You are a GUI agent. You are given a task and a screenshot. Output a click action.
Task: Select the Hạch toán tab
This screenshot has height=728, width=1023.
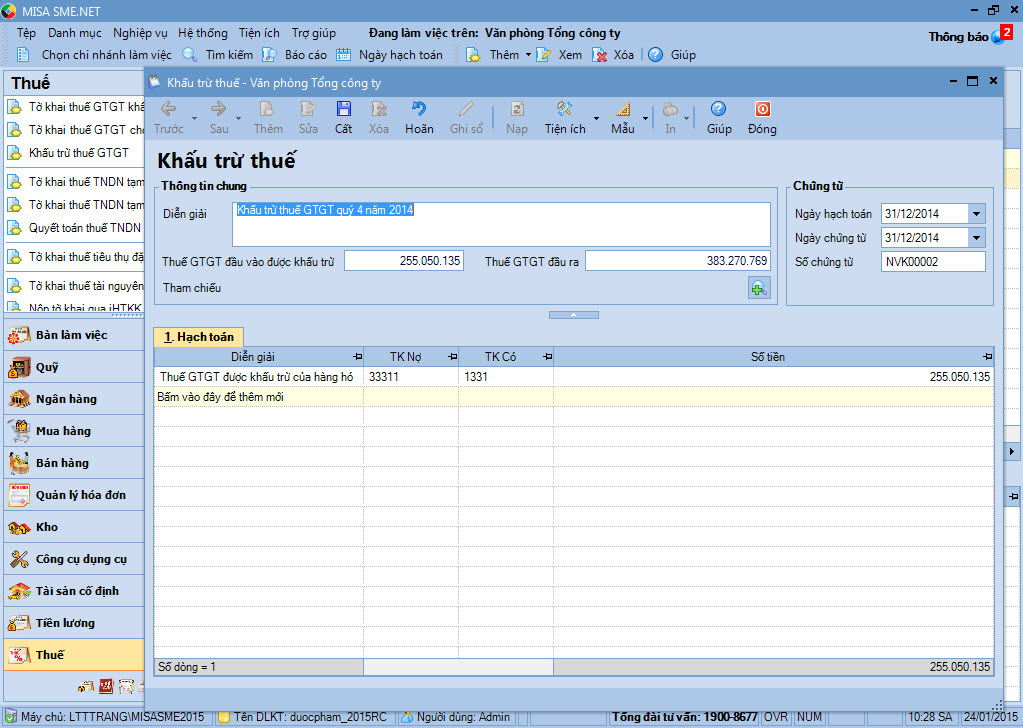coord(199,337)
